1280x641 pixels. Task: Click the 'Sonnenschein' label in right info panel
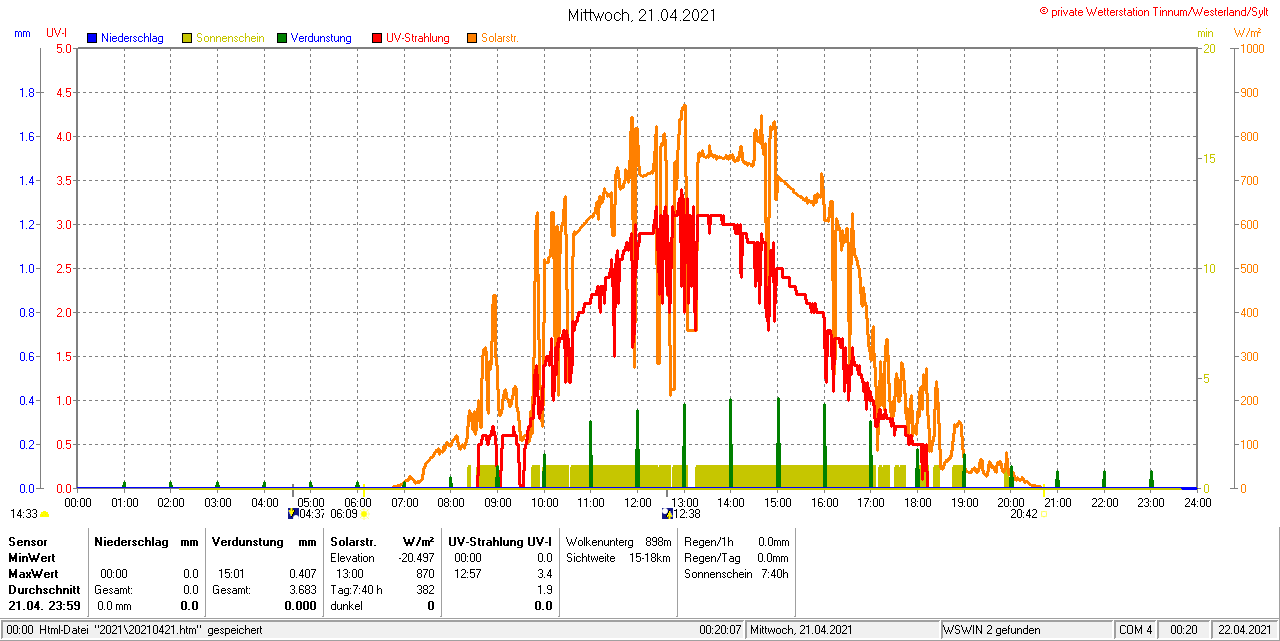point(718,573)
